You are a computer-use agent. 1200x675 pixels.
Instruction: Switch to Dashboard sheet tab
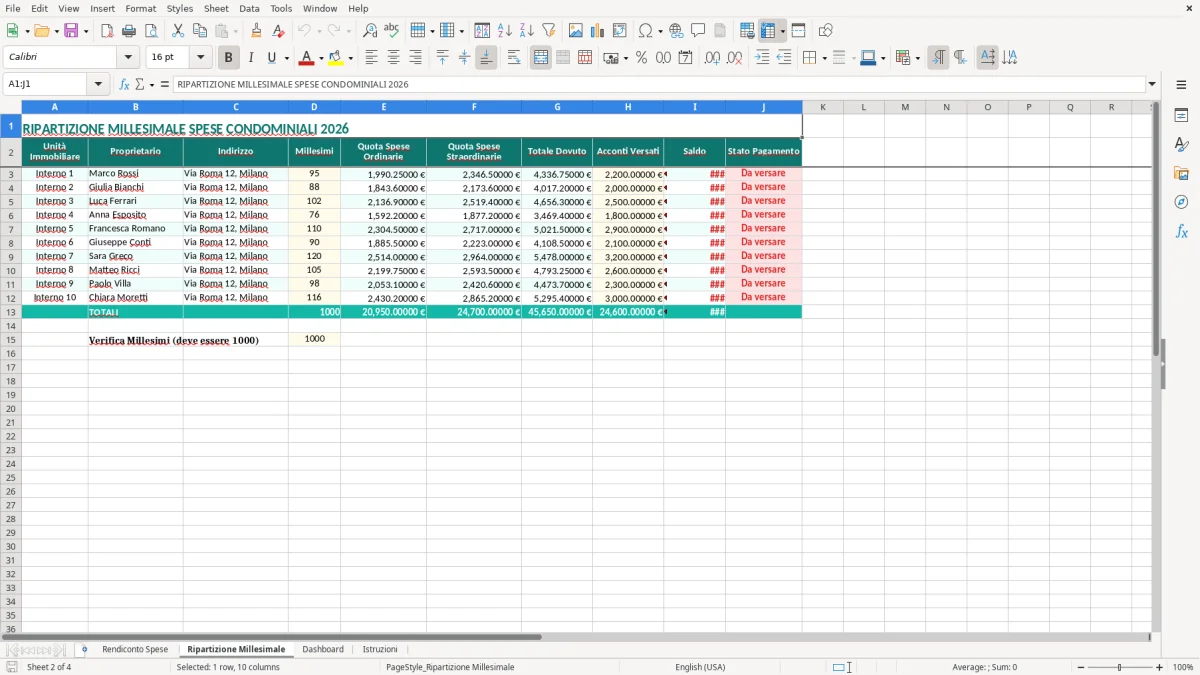[x=323, y=649]
